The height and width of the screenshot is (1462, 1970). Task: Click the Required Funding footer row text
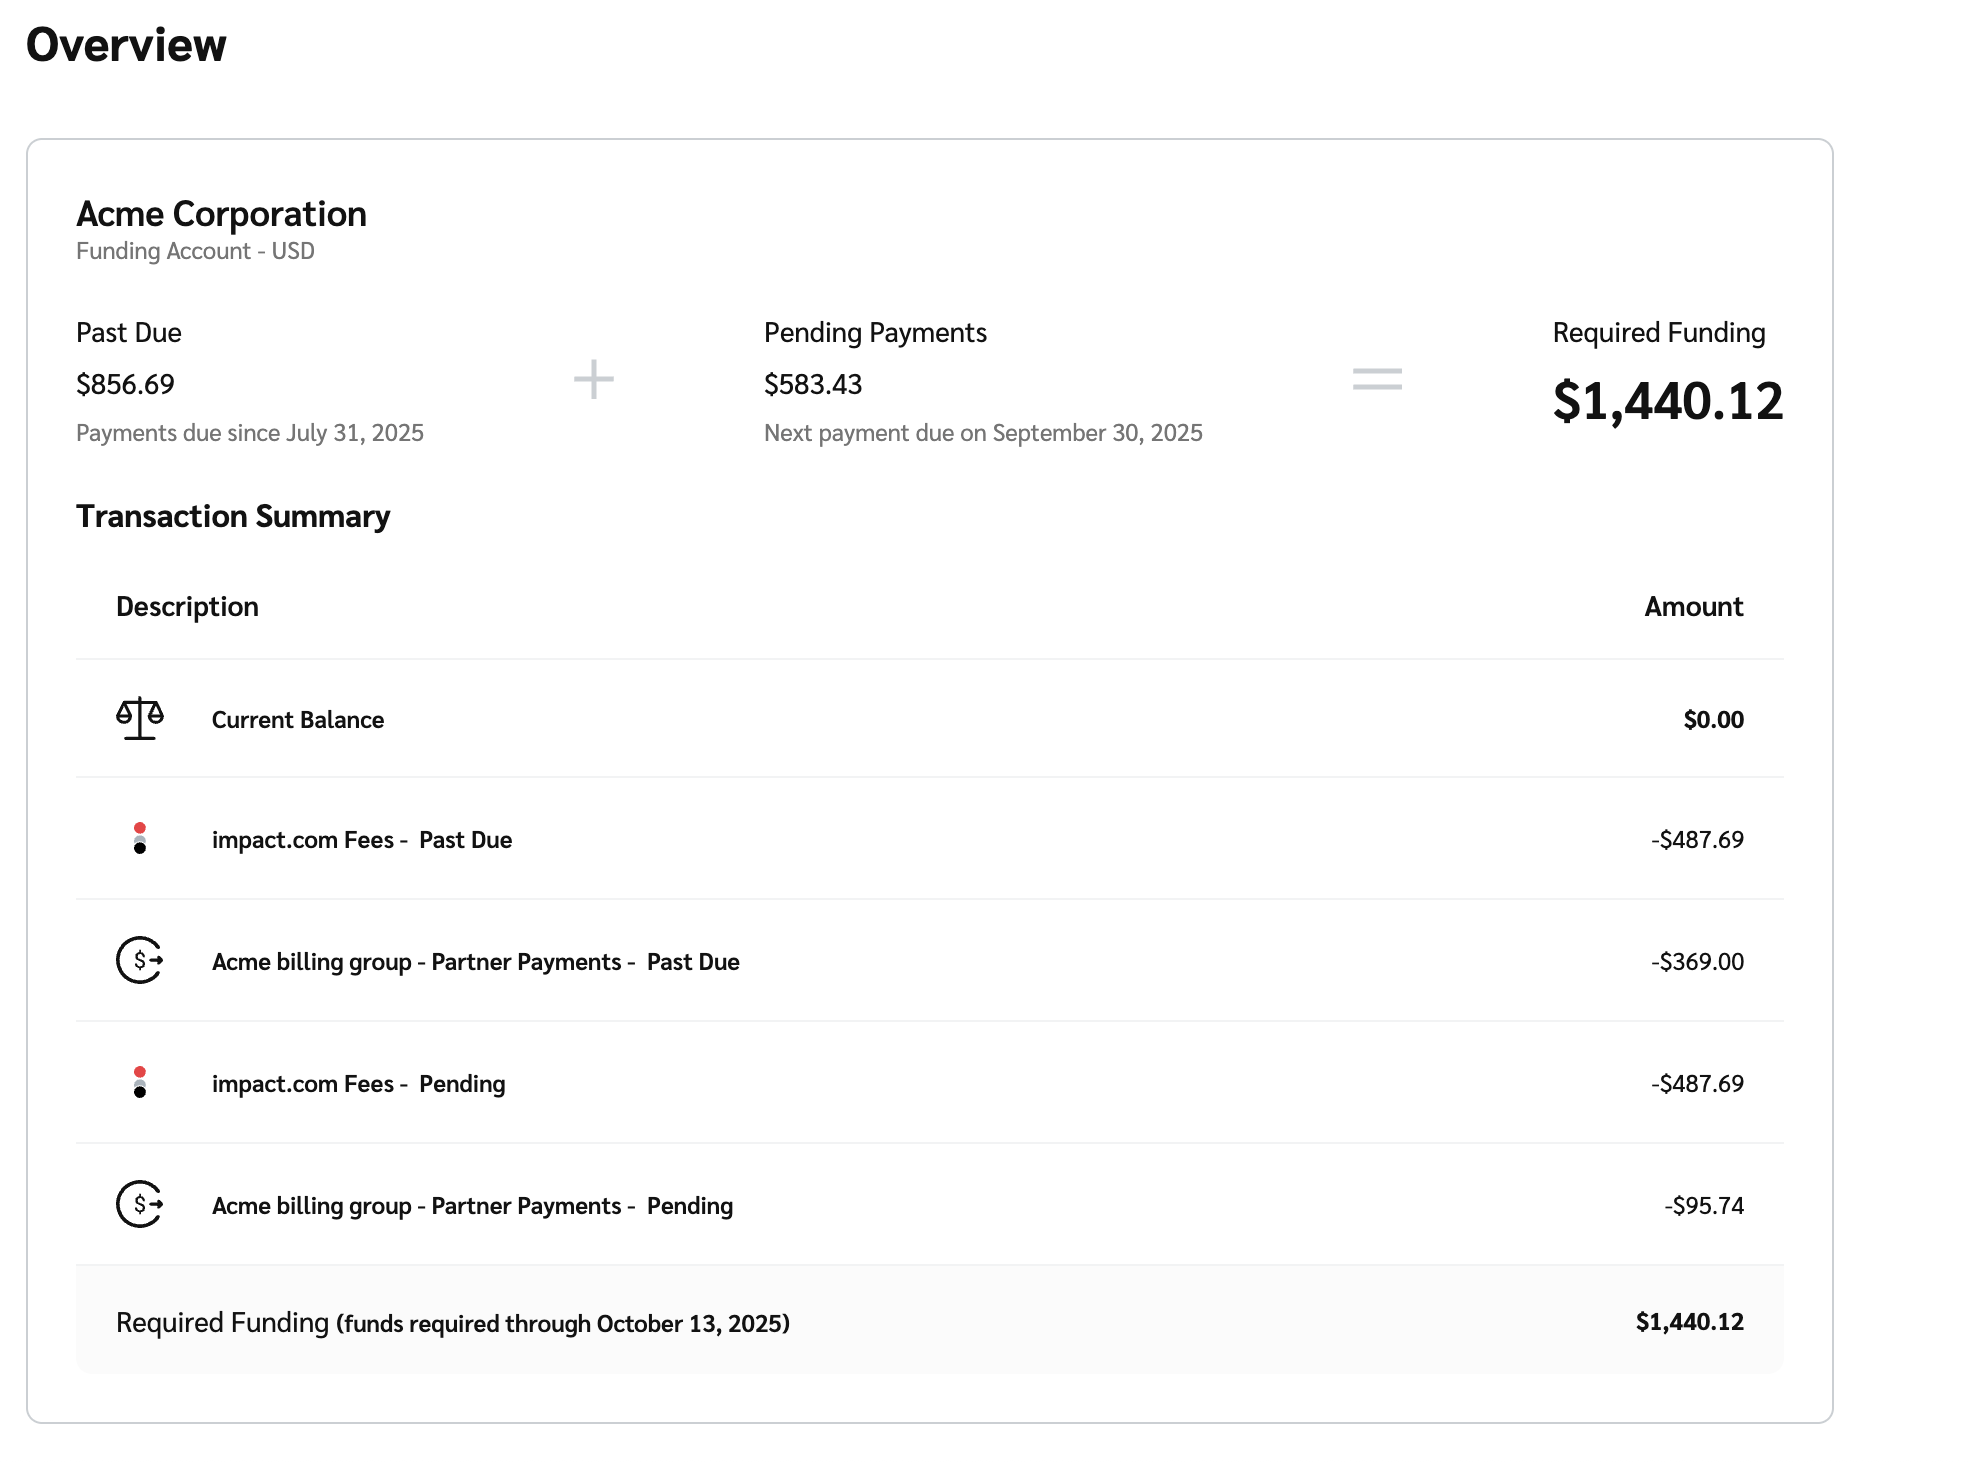coord(452,1323)
